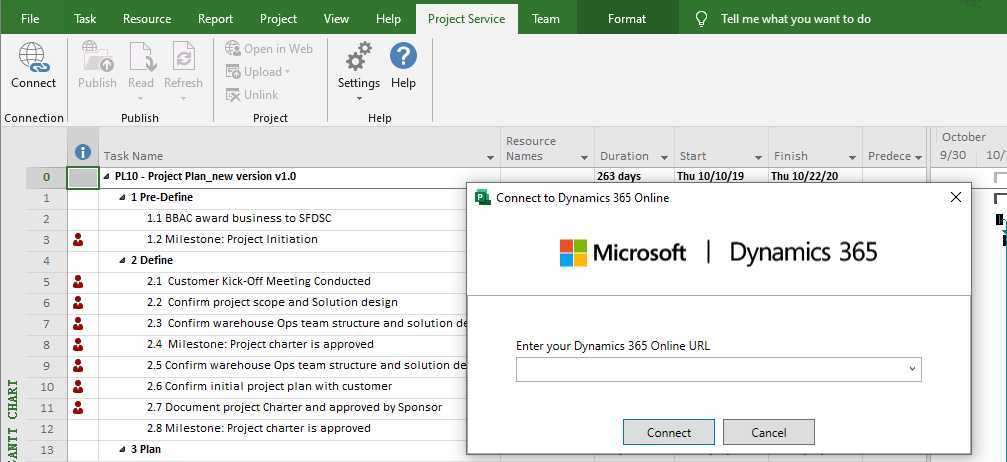This screenshot has width=1007, height=462.
Task: Open Duration column filter dropdown
Action: (665, 157)
